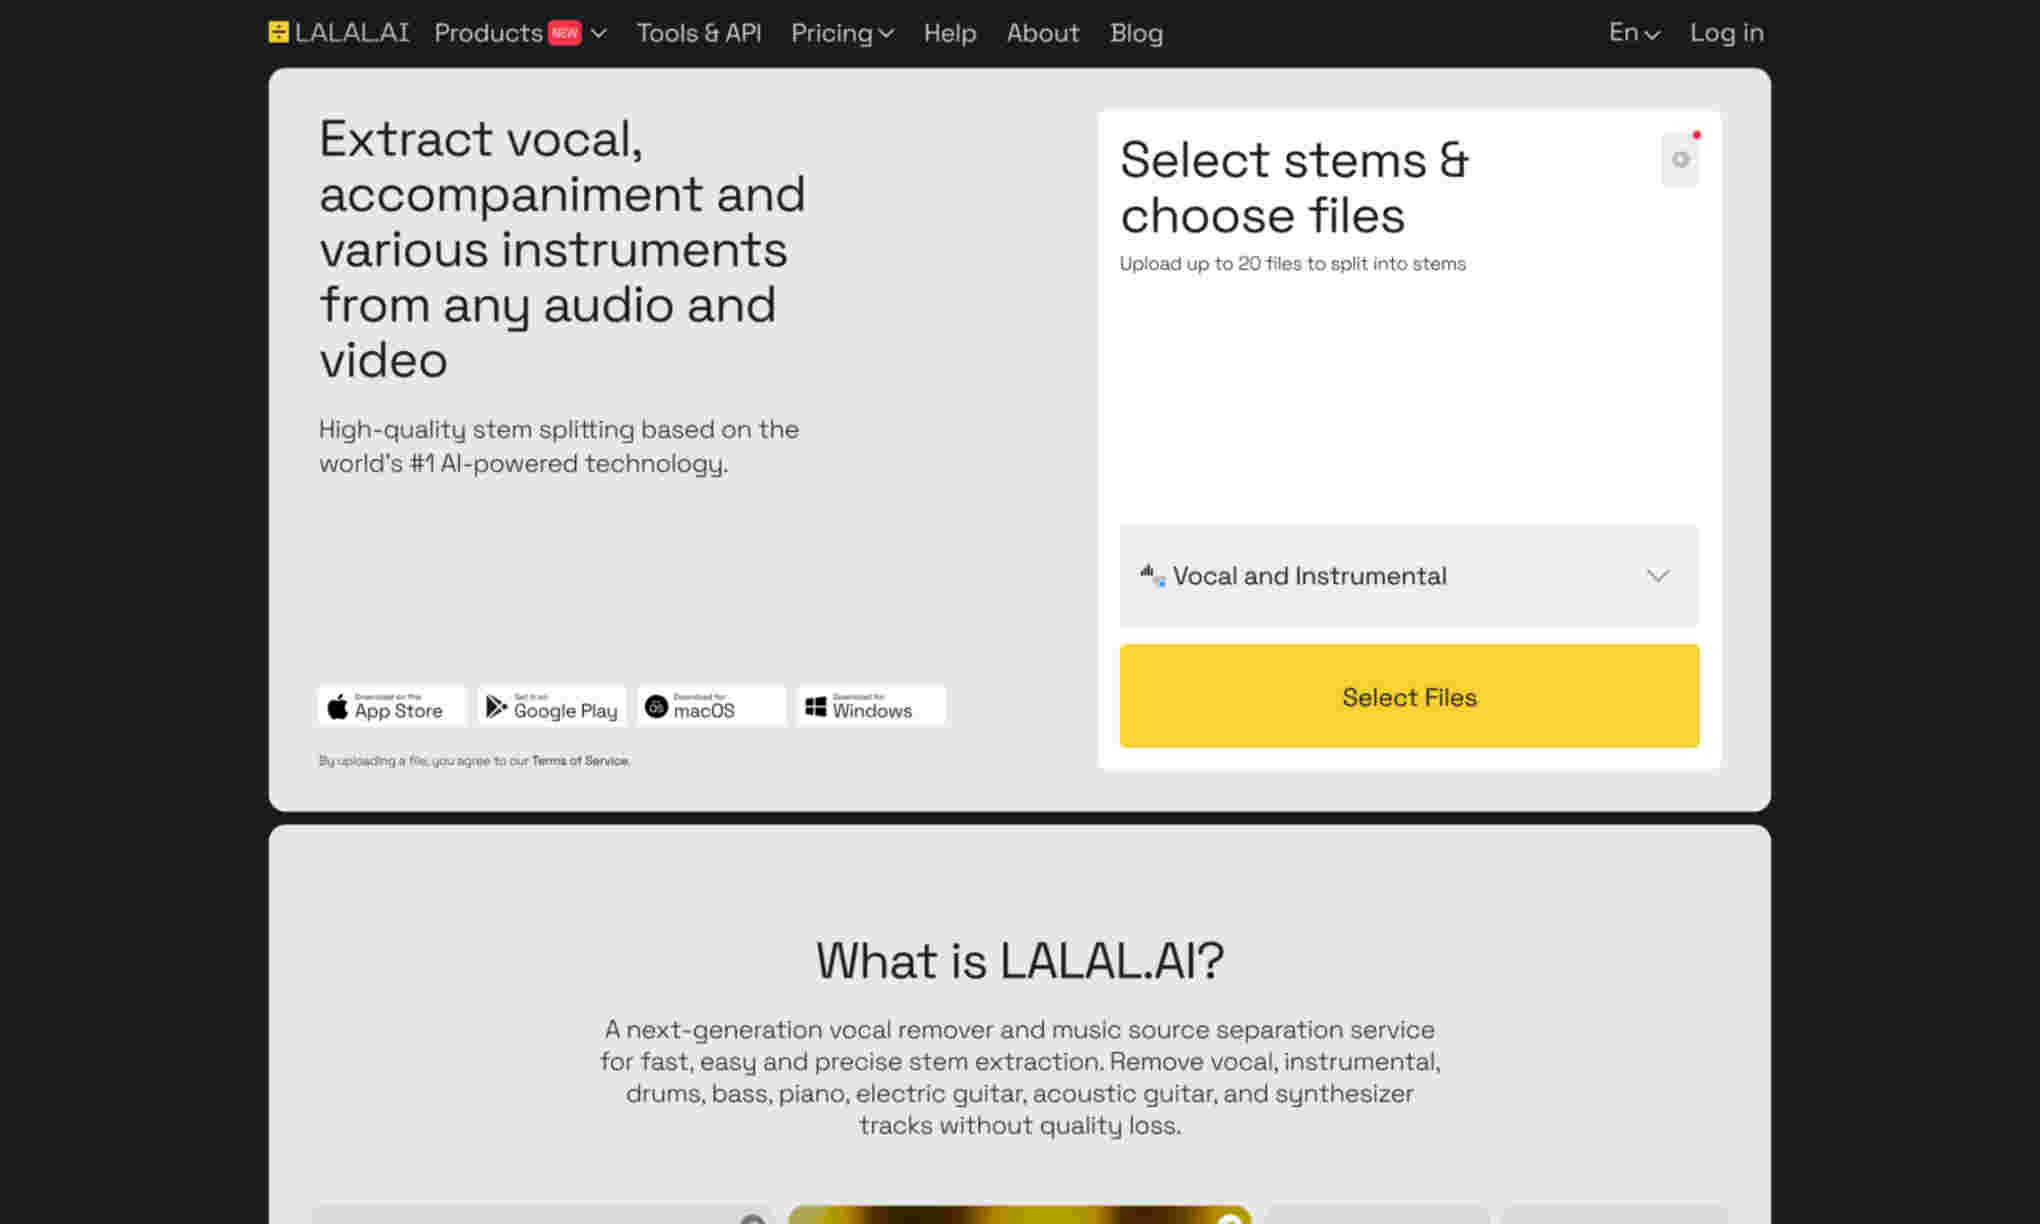Open the Tools & API menu item
Screen dimensions: 2040x1224
pyautogui.click(x=699, y=32)
